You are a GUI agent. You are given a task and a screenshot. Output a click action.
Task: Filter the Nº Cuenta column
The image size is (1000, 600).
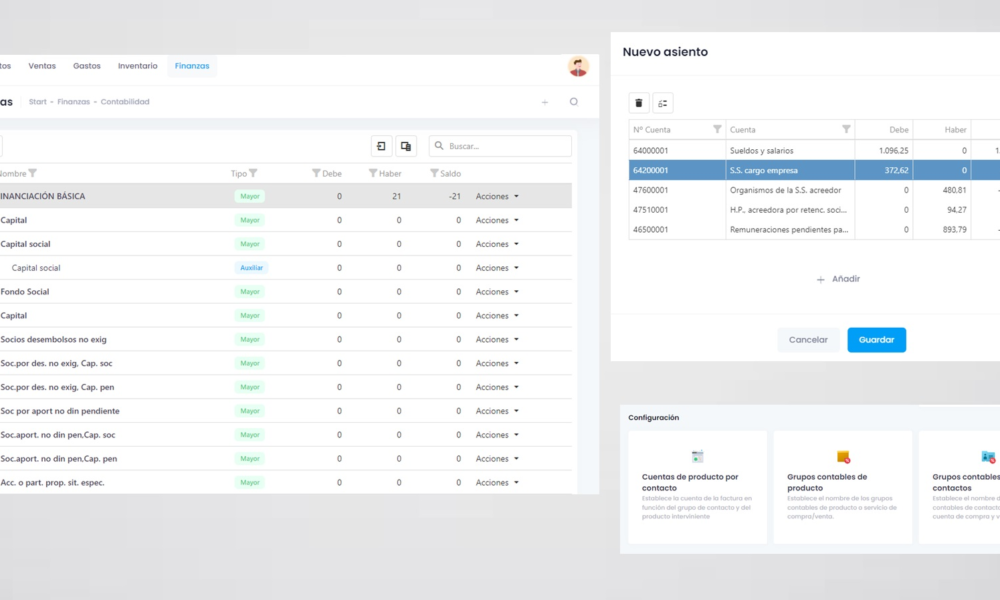[717, 129]
